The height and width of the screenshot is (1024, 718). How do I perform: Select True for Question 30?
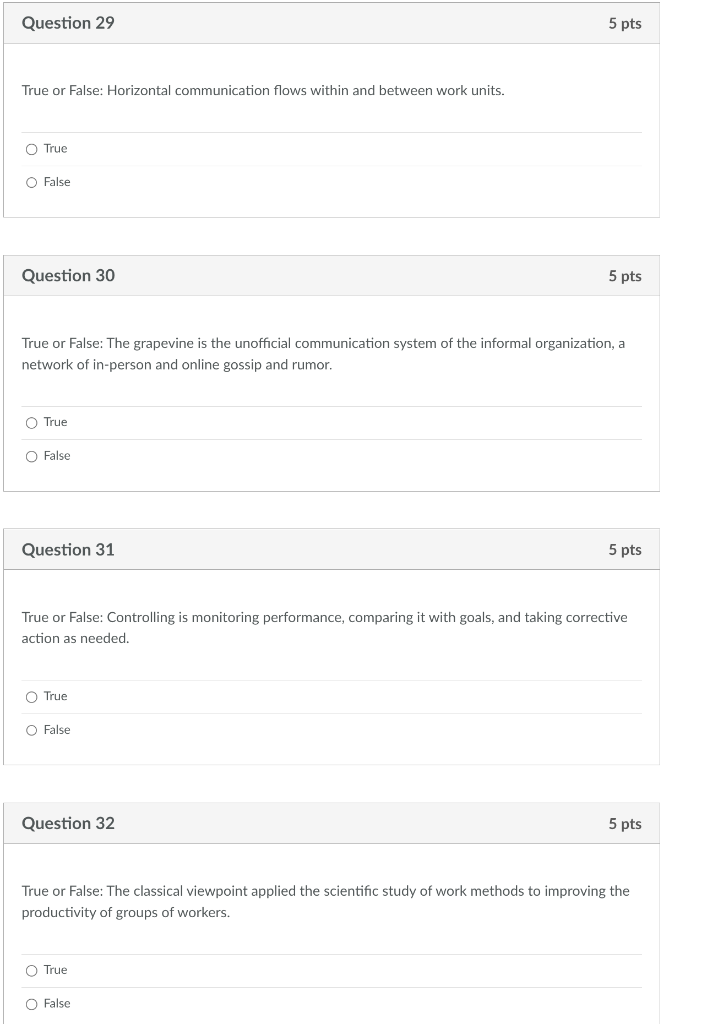31,422
